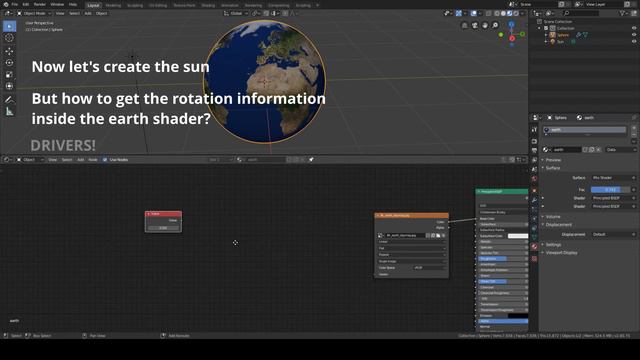Open the Surface Mix Shader dropdown
The width and height of the screenshot is (640, 360).
613,178
